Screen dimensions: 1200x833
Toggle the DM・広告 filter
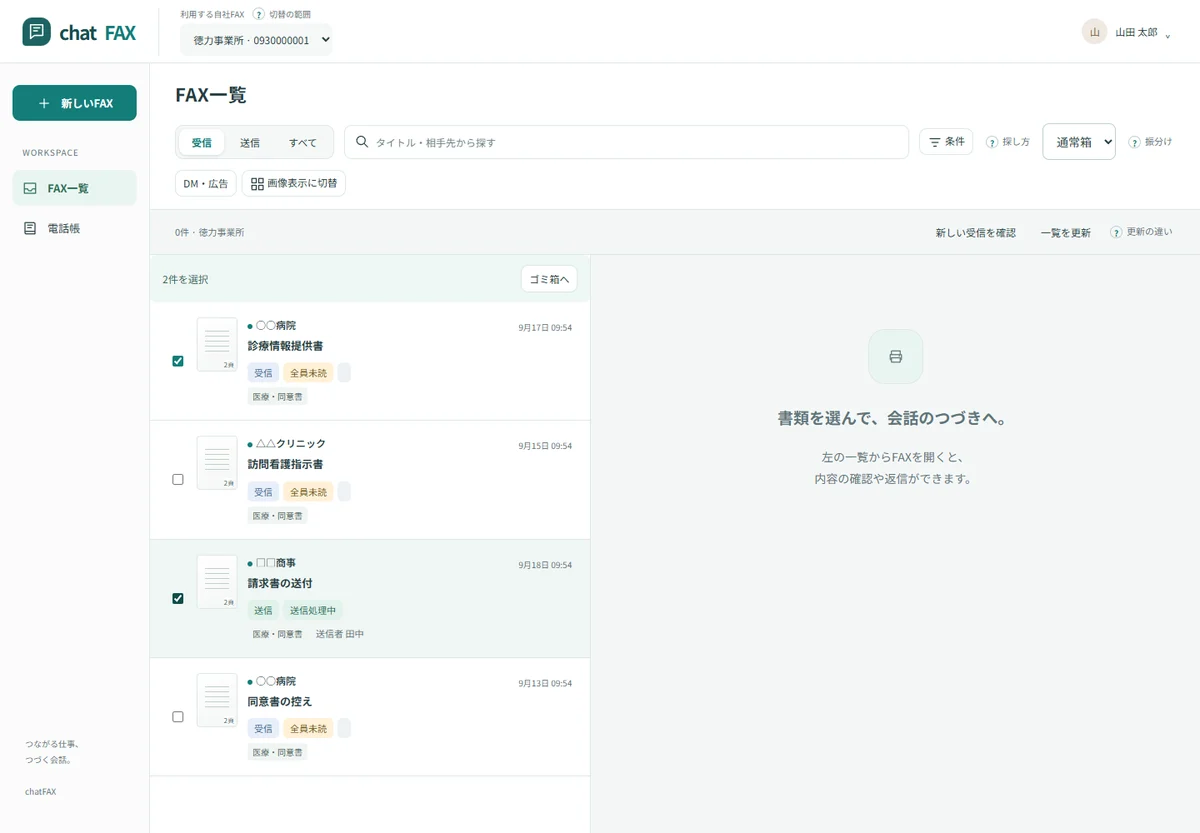206,184
